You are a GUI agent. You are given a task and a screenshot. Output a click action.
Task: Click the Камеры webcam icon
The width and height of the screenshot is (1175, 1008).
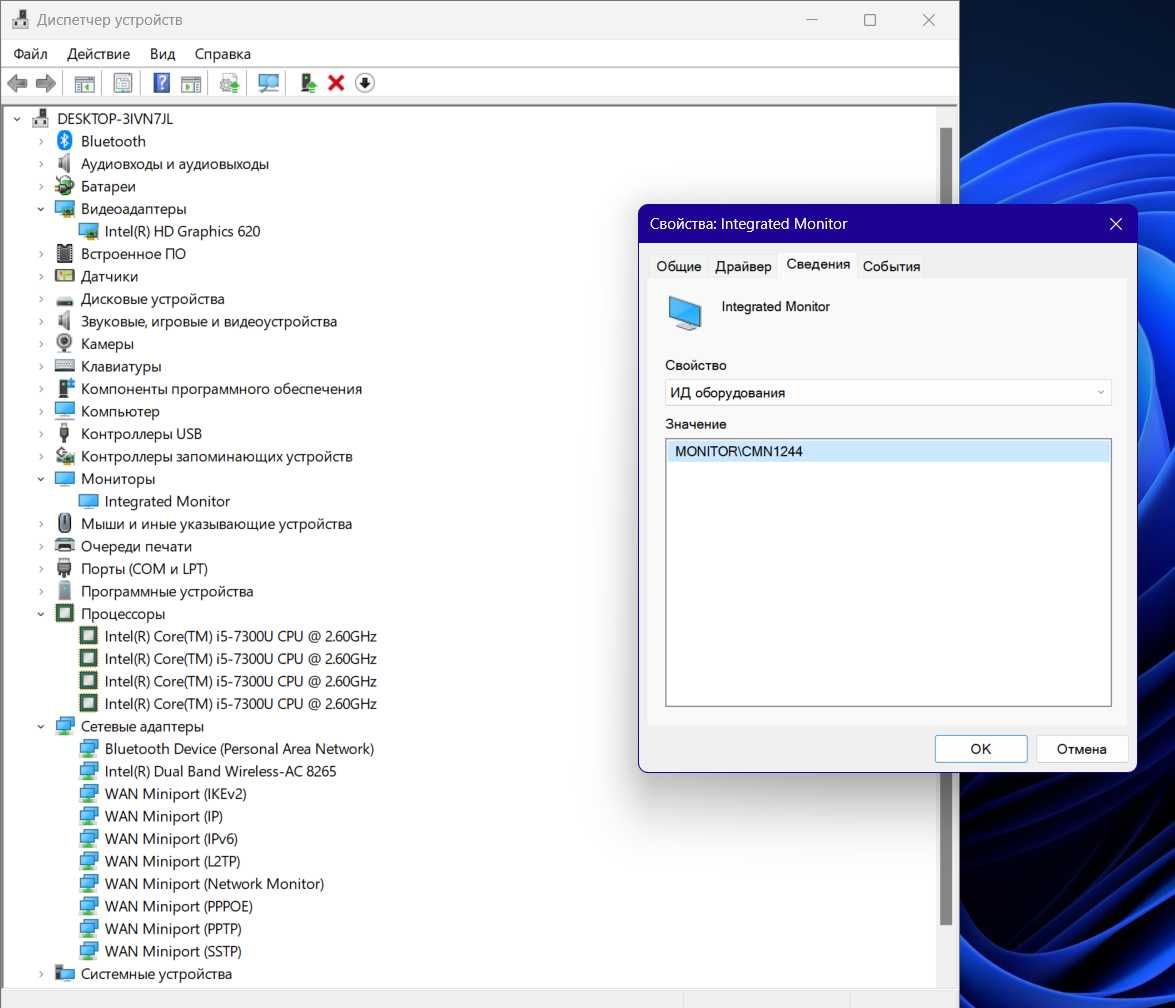(x=65, y=343)
